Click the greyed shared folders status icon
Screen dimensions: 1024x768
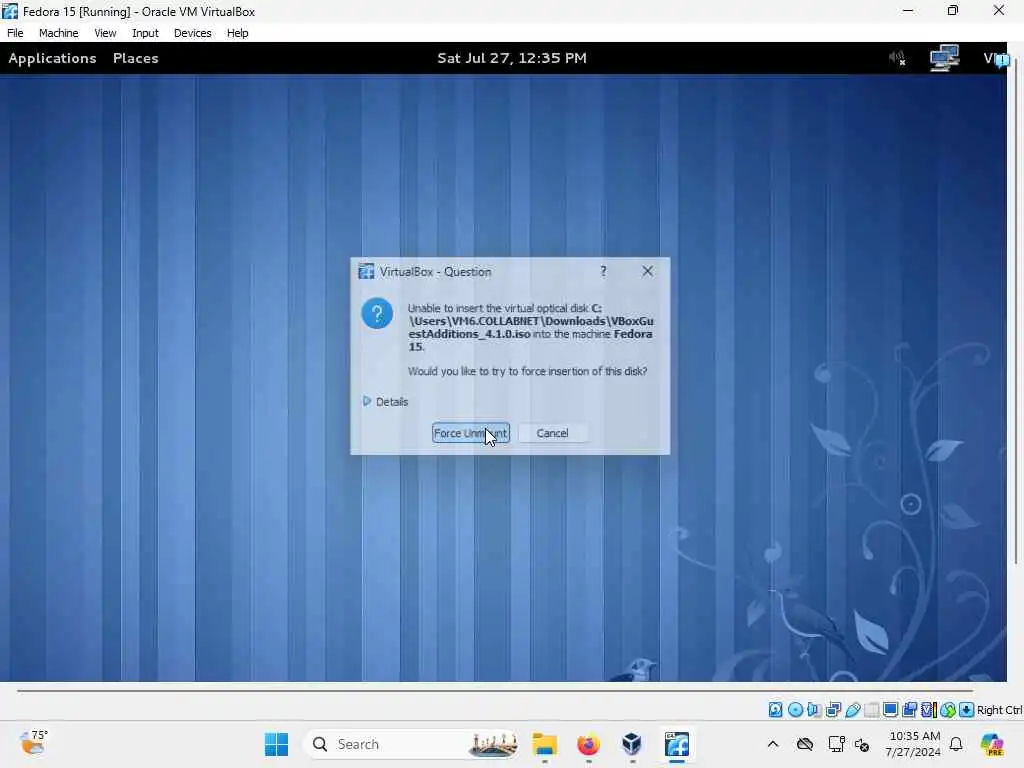coord(871,710)
